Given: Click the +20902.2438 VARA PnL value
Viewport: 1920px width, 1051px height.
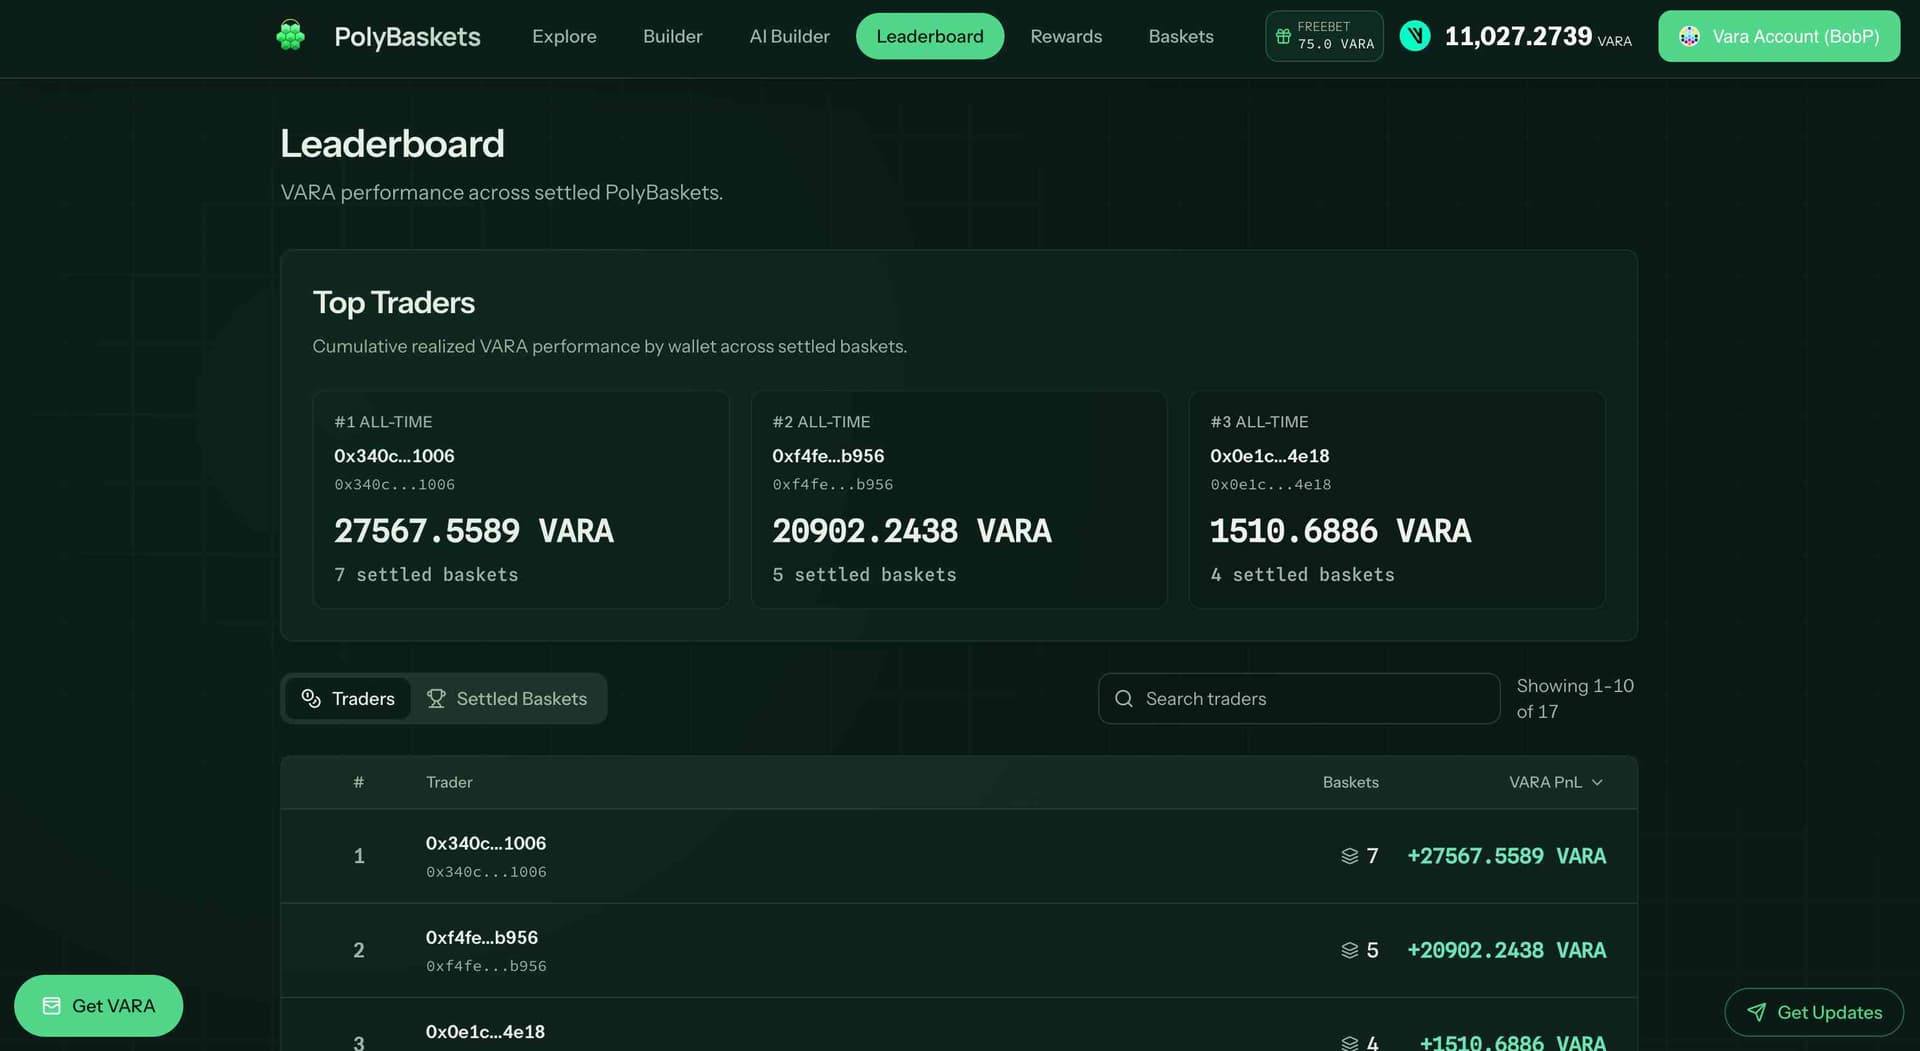Looking at the screenshot, I should point(1506,950).
